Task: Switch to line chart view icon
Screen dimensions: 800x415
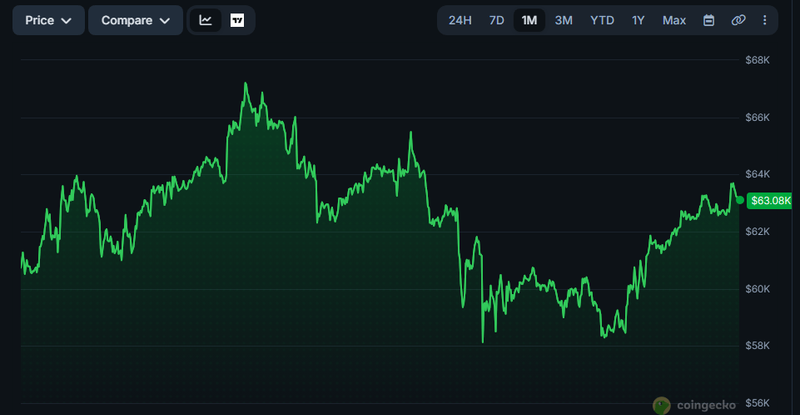Action: click(x=206, y=20)
